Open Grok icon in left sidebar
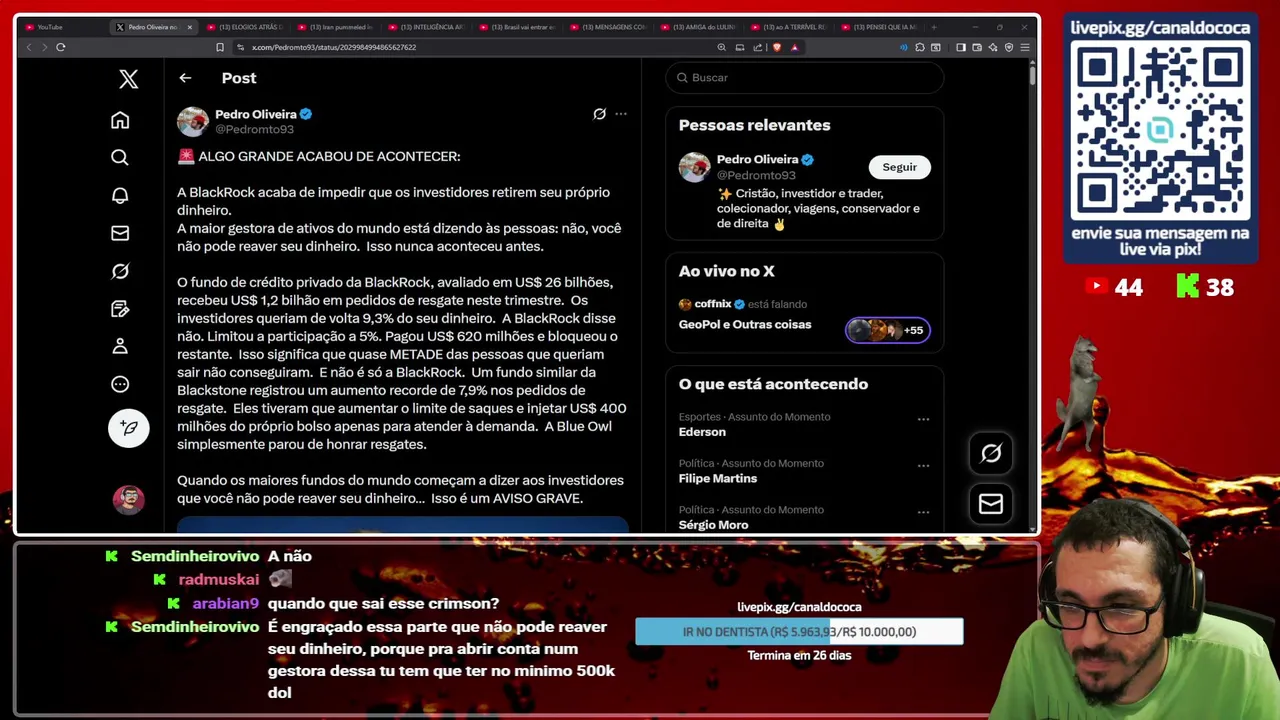Viewport: 1280px width, 720px height. click(x=120, y=271)
